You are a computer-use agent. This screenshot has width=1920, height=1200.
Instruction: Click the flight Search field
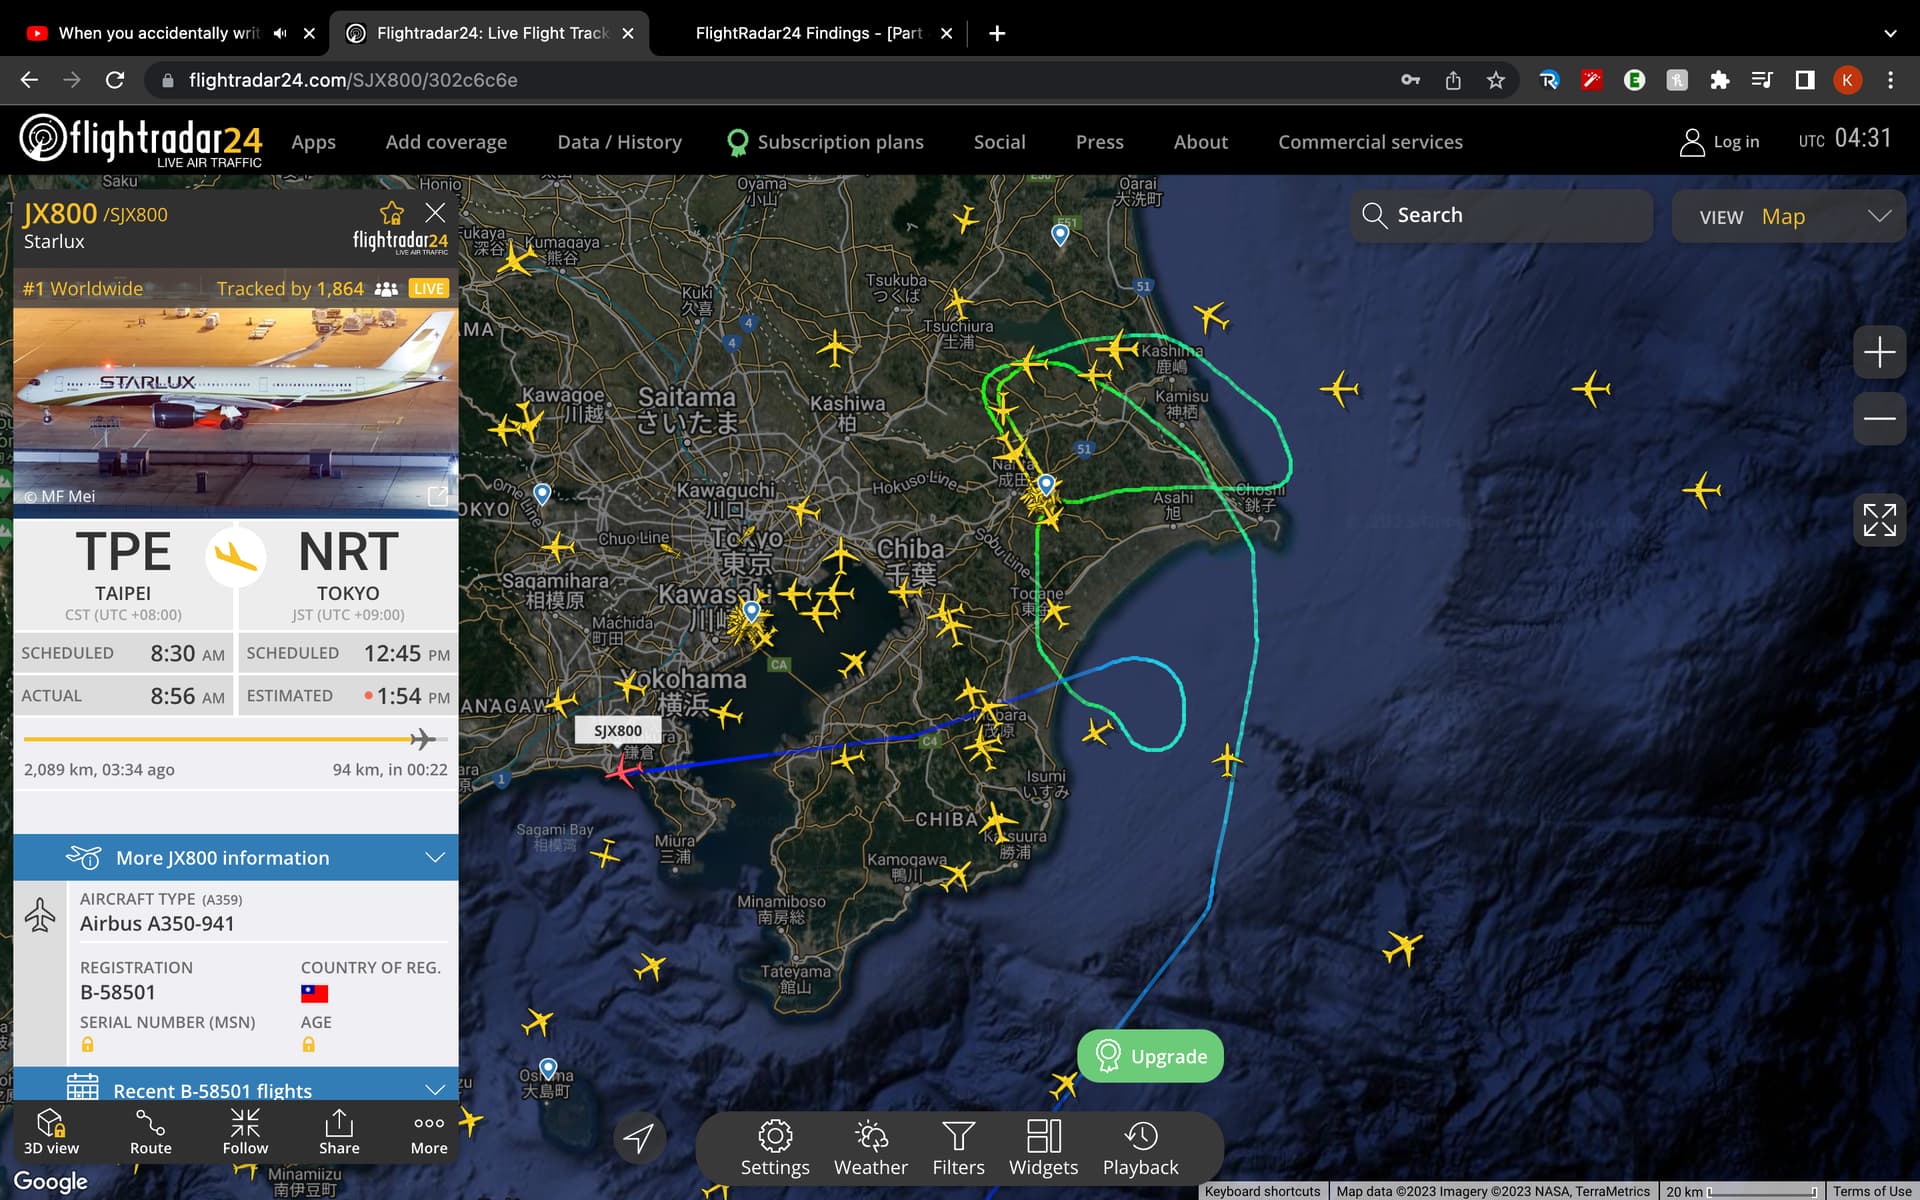(x=1500, y=215)
